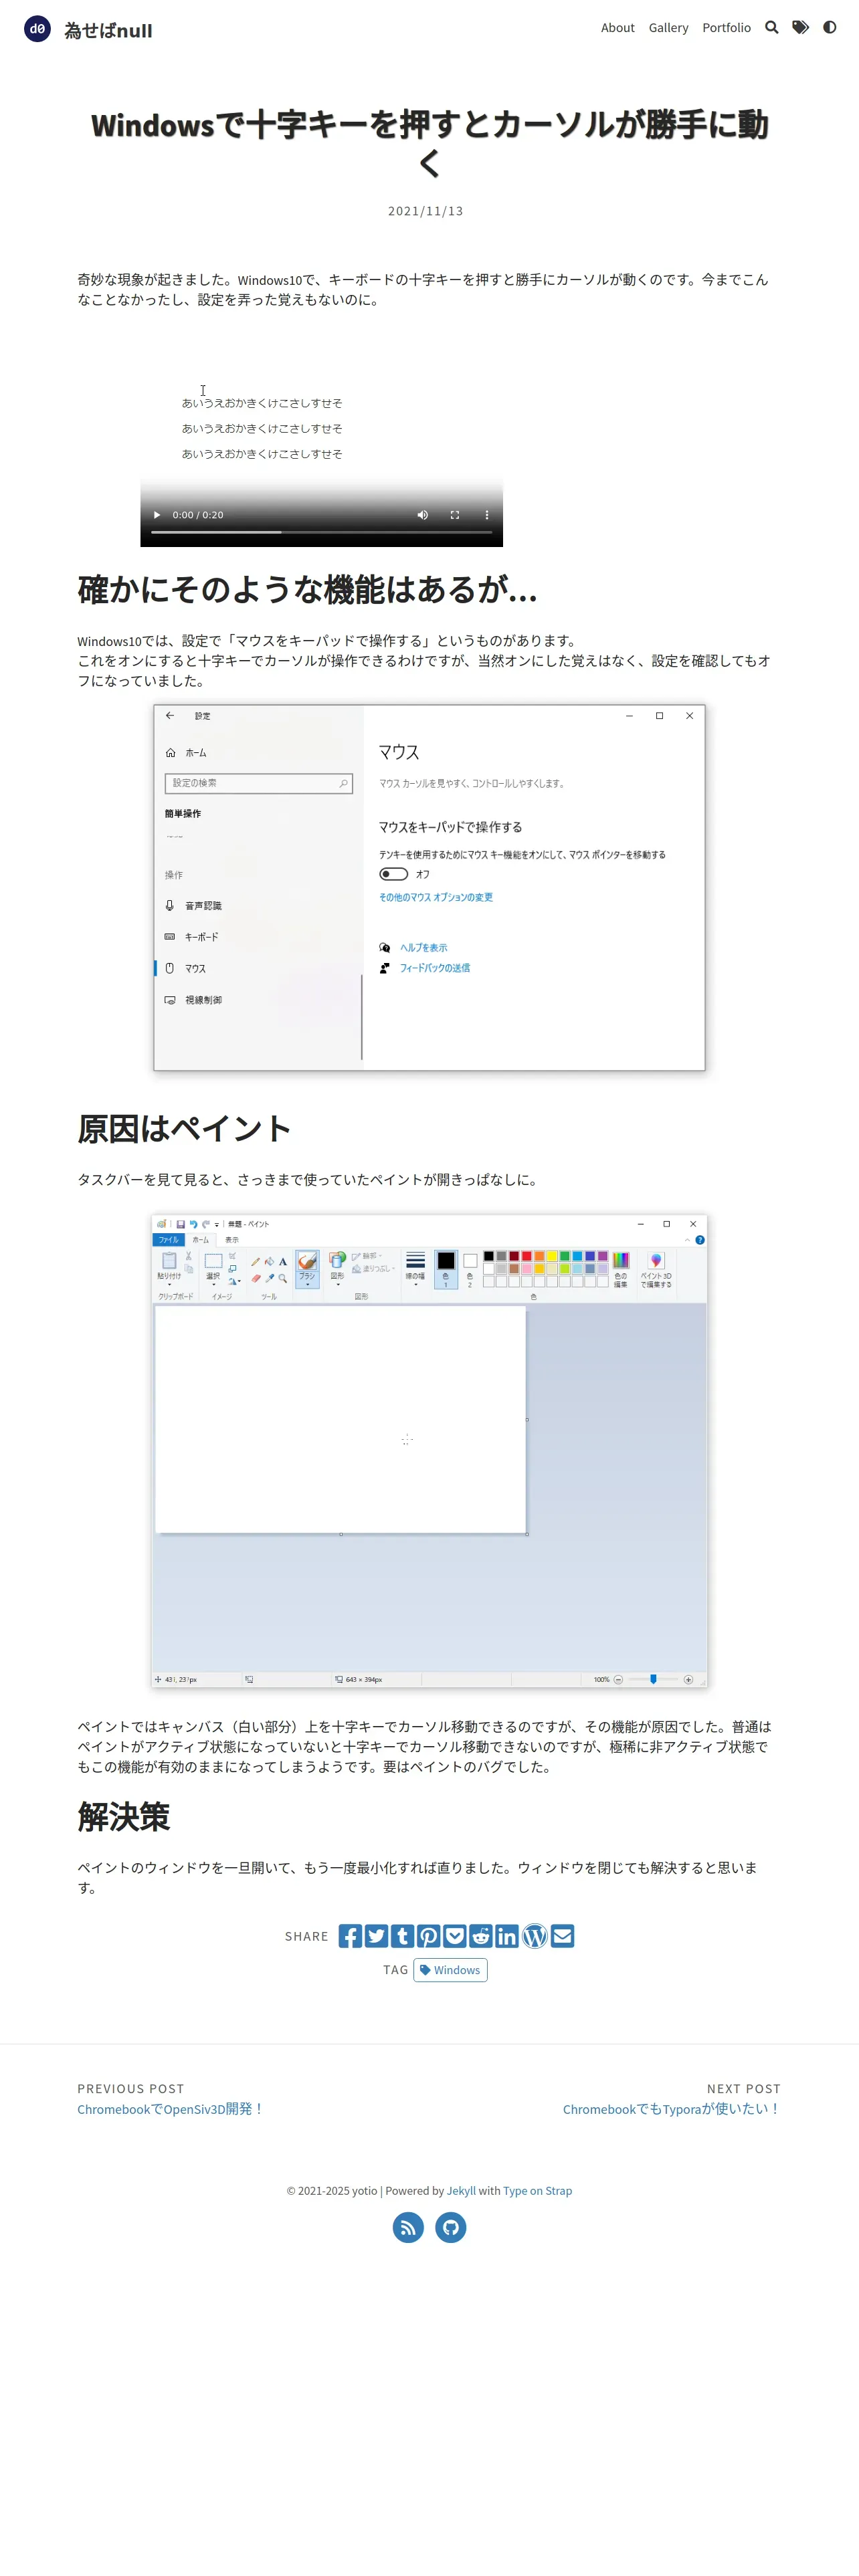Share the post via email icon

(x=562, y=1936)
